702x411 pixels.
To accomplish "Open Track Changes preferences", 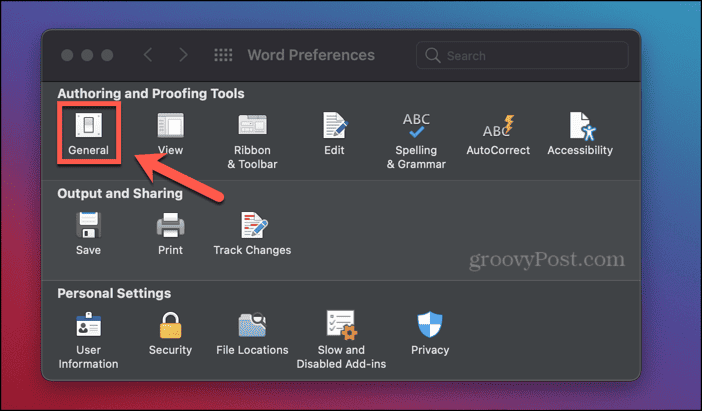I will (253, 233).
